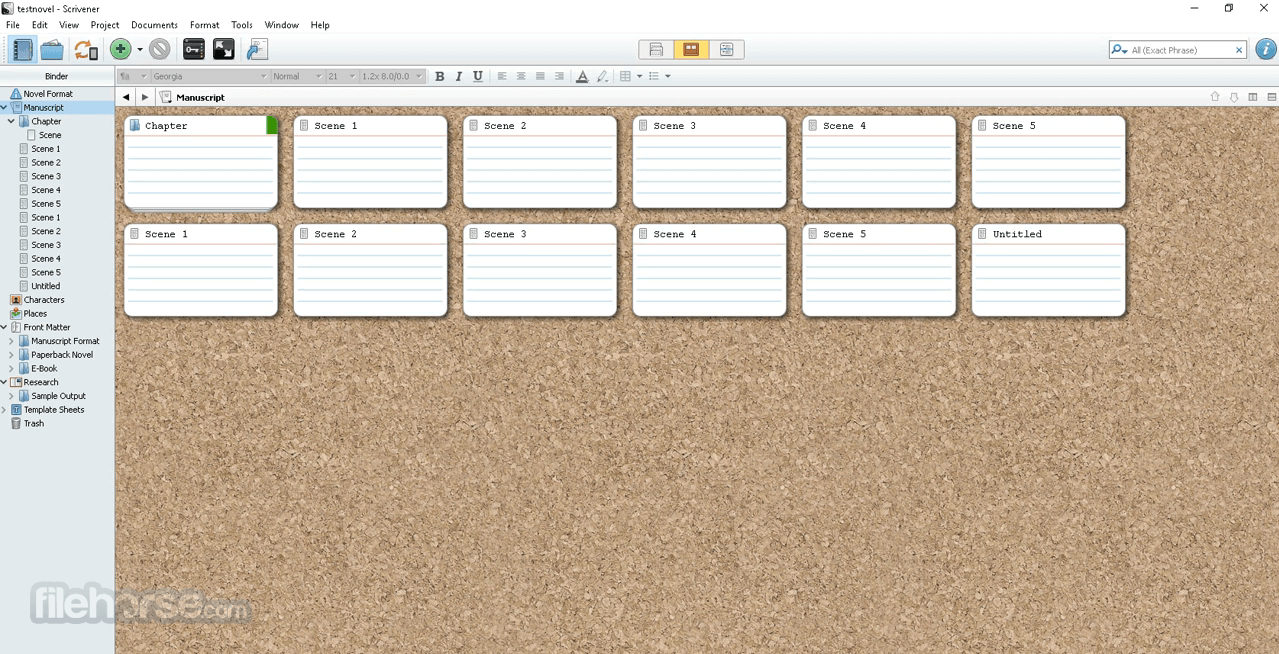Align text right
The height and width of the screenshot is (654, 1279).
click(559, 76)
